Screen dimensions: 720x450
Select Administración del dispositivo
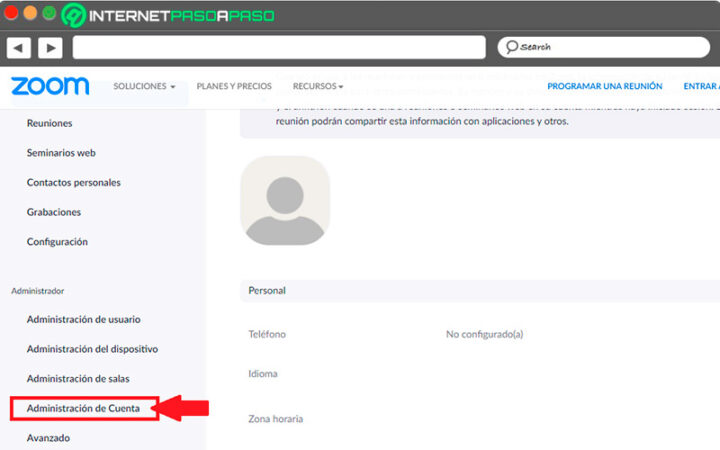point(92,349)
